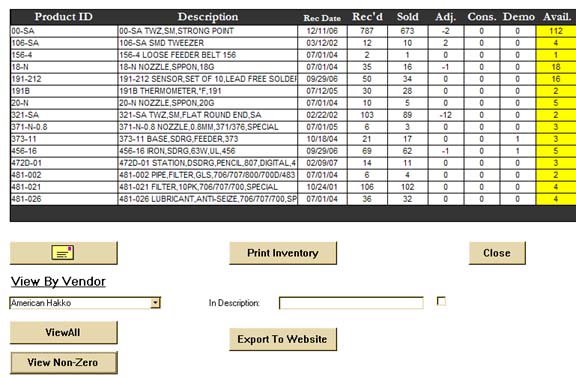Click the Sold column header
Viewport: 576px width, 378px height.
pos(407,17)
